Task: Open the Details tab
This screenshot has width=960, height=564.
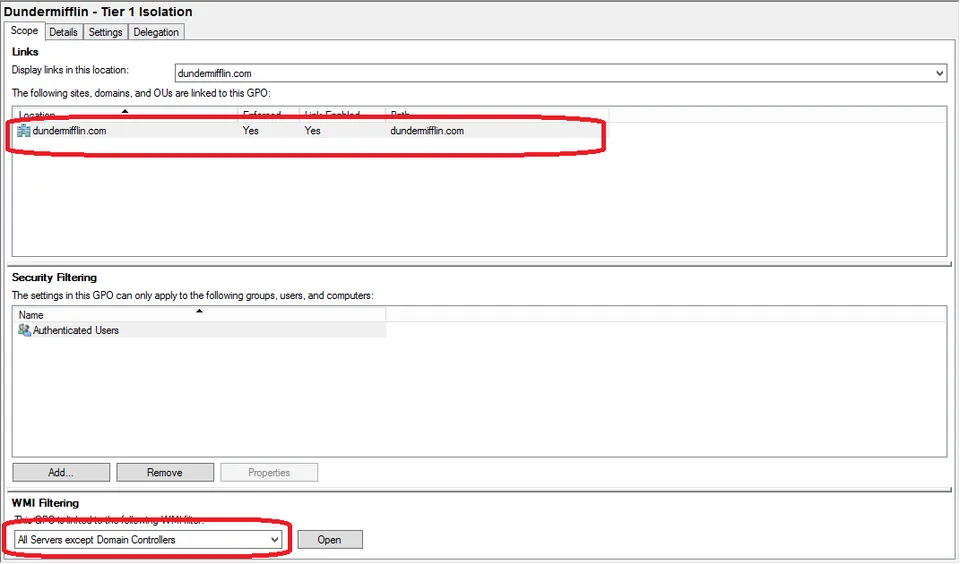Action: pyautogui.click(x=63, y=32)
